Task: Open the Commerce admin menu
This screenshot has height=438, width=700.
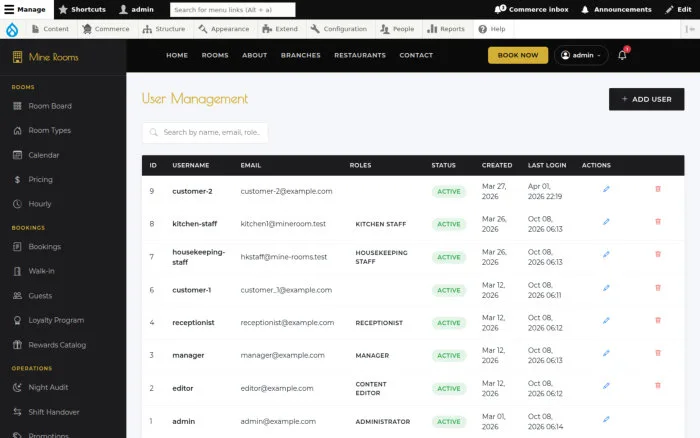Action: [106, 29]
